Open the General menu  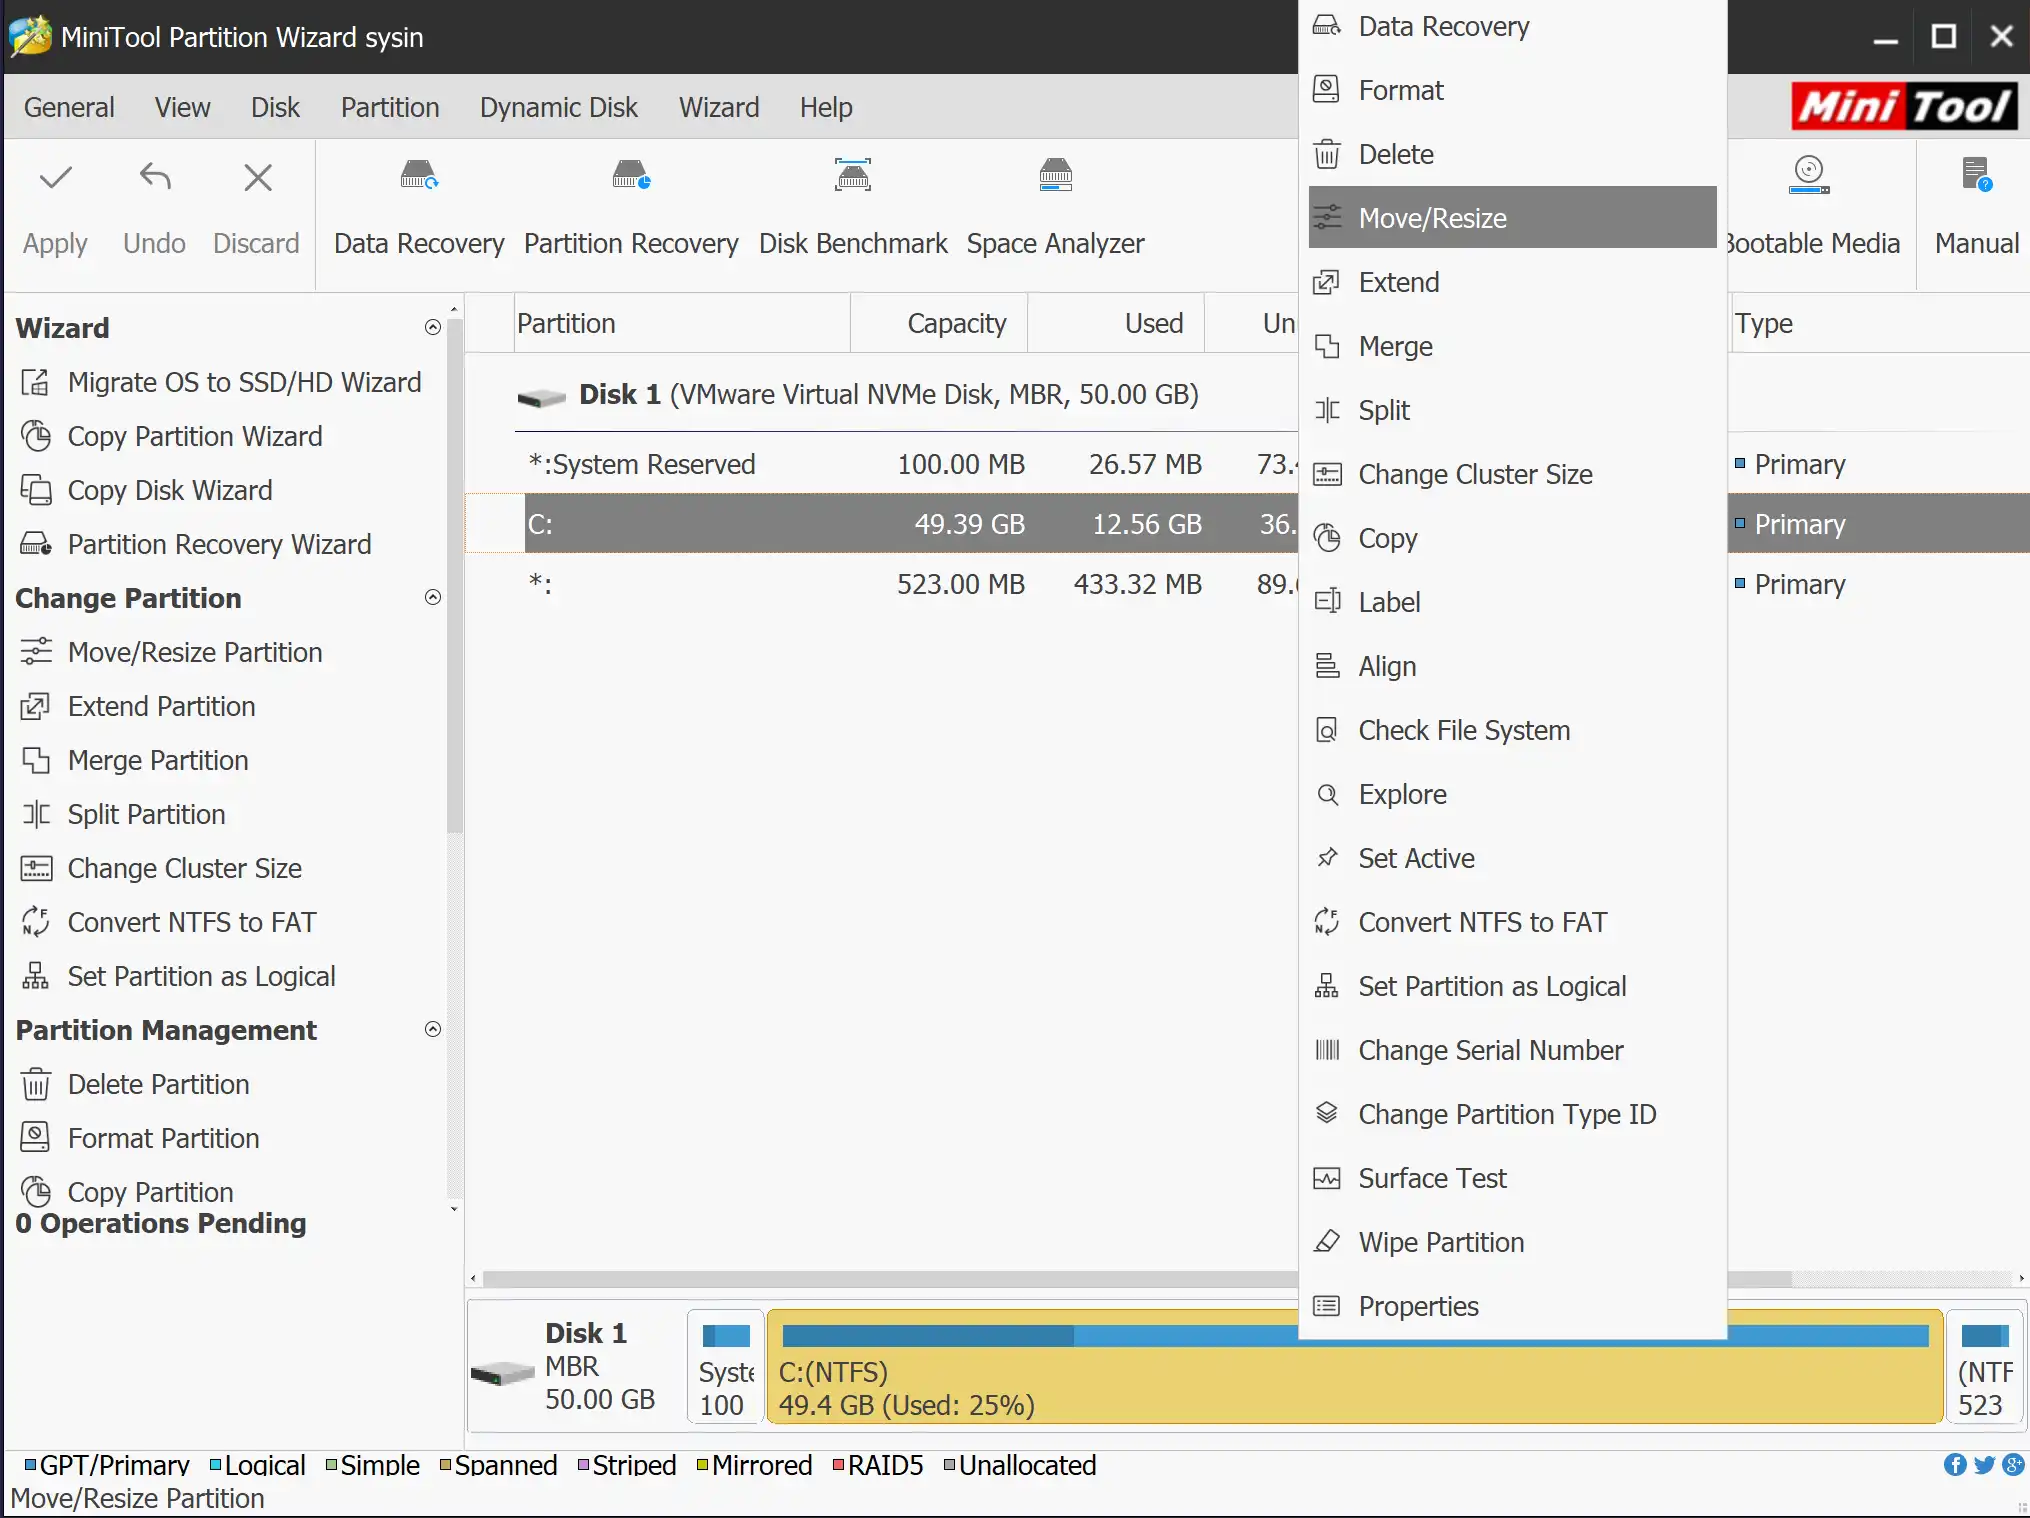click(69, 107)
